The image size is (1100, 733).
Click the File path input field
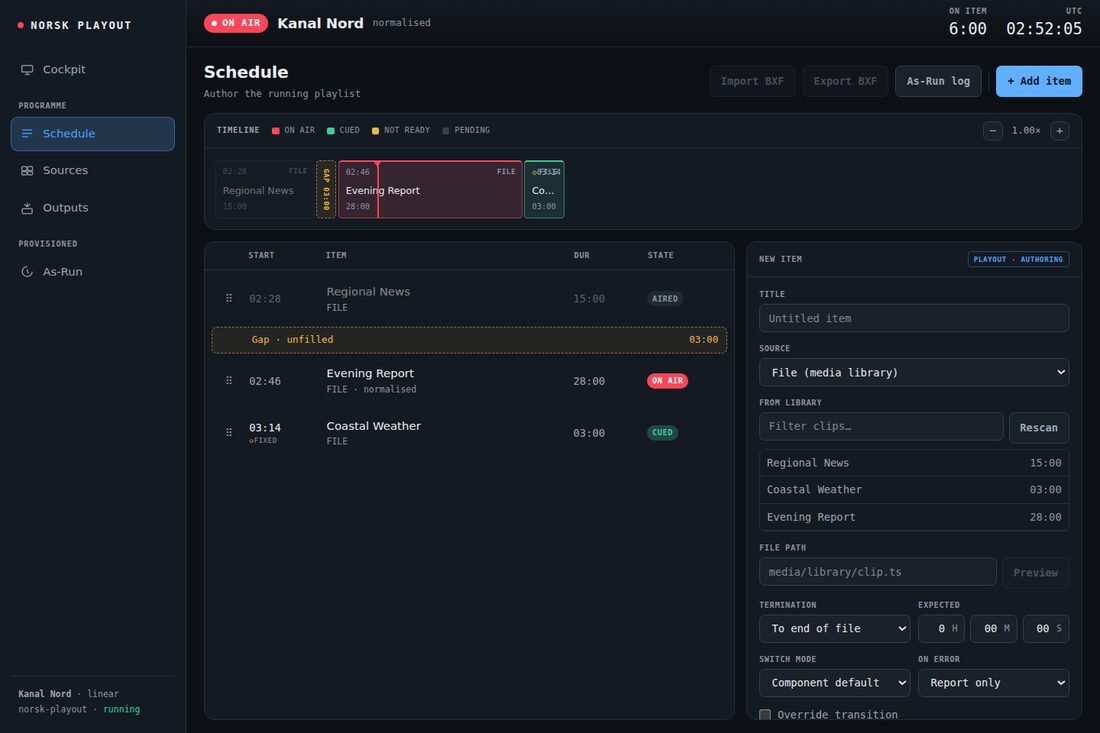pyautogui.click(x=878, y=572)
